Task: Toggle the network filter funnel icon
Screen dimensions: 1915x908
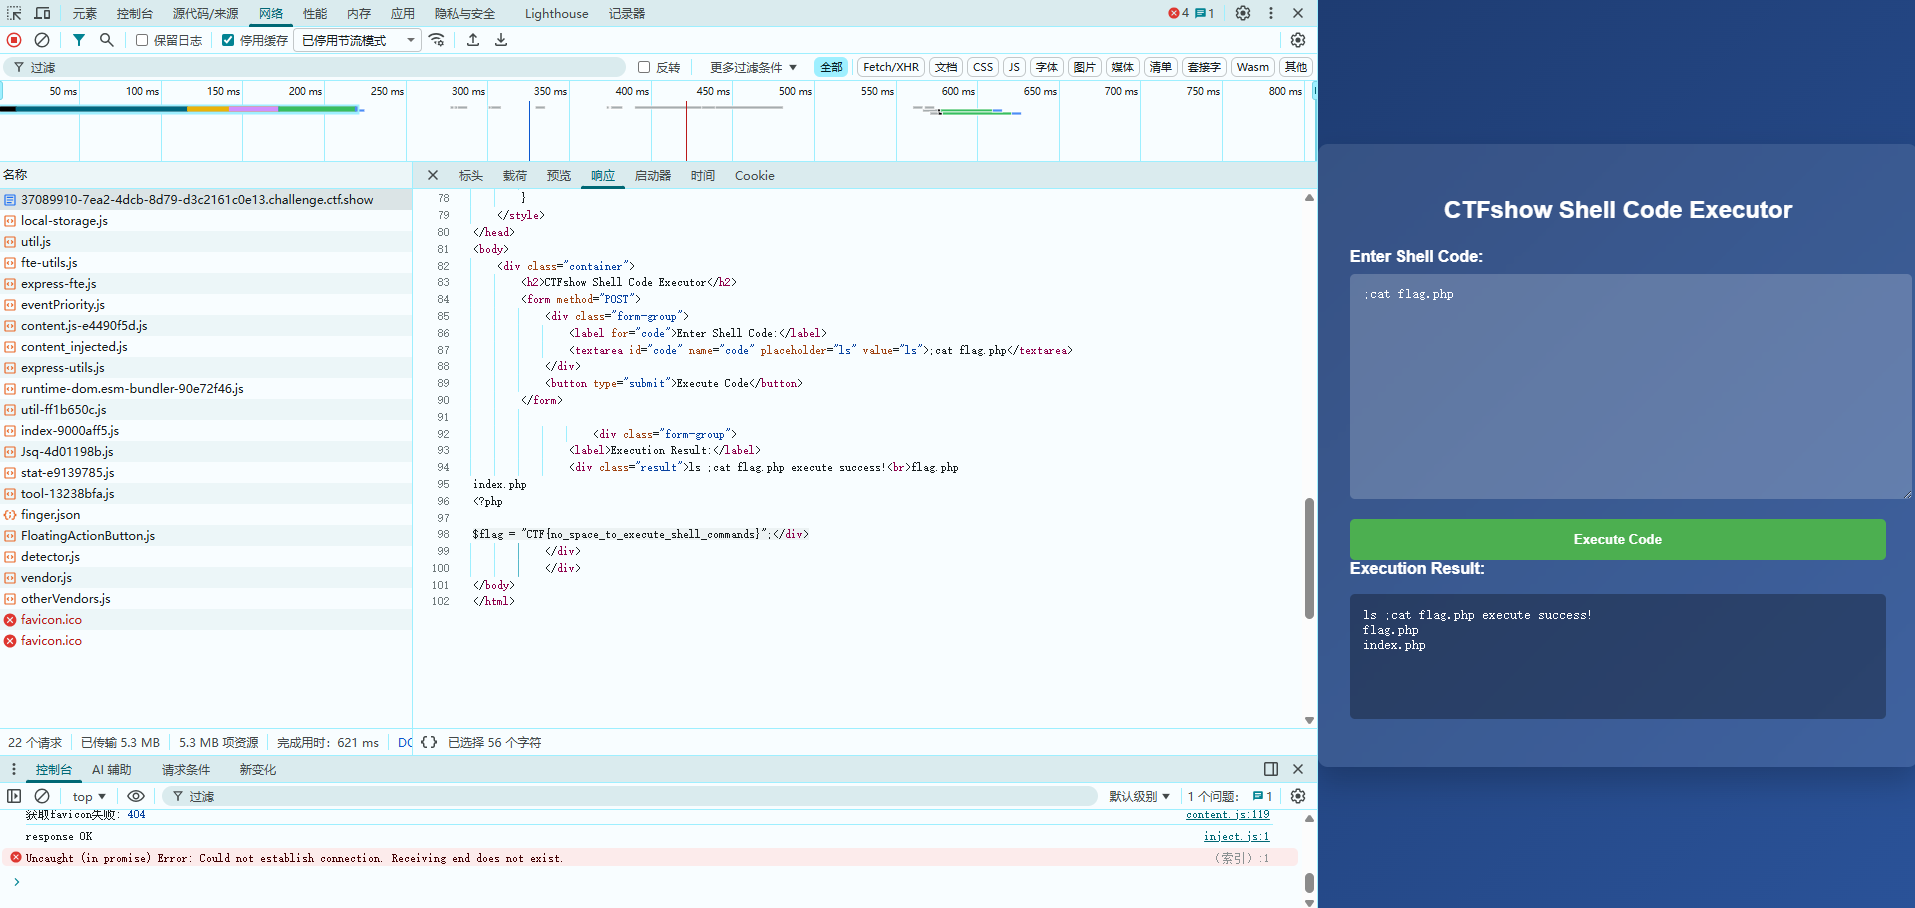Action: 78,40
